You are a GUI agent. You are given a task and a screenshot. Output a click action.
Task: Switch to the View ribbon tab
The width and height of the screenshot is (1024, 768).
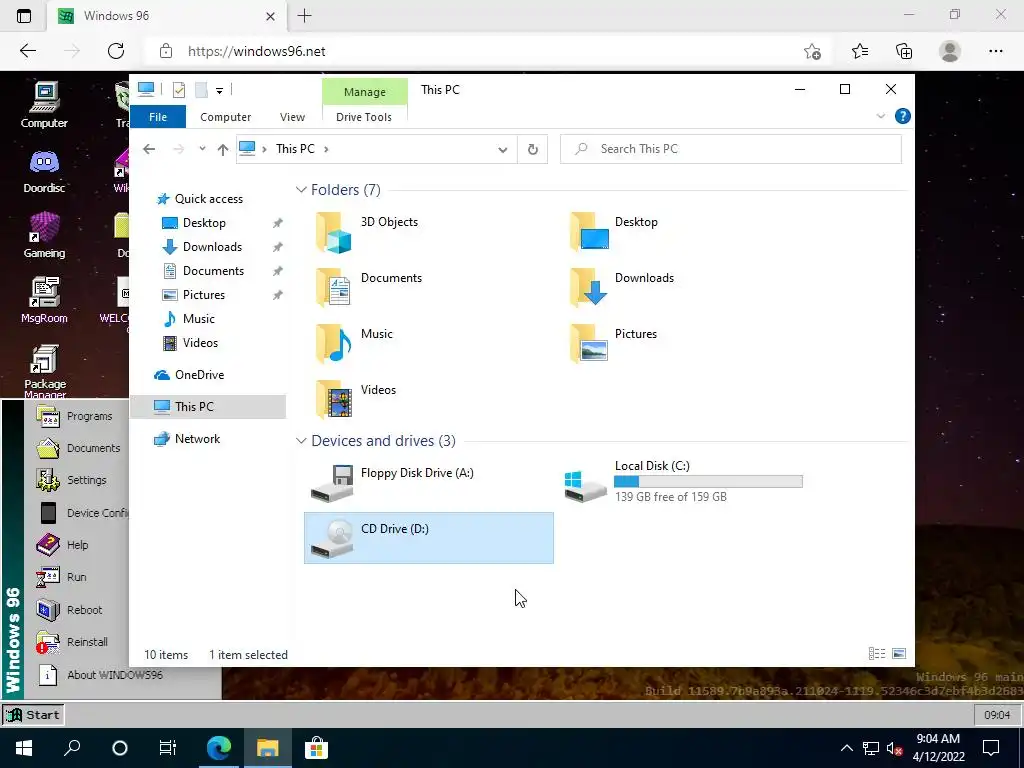click(292, 117)
